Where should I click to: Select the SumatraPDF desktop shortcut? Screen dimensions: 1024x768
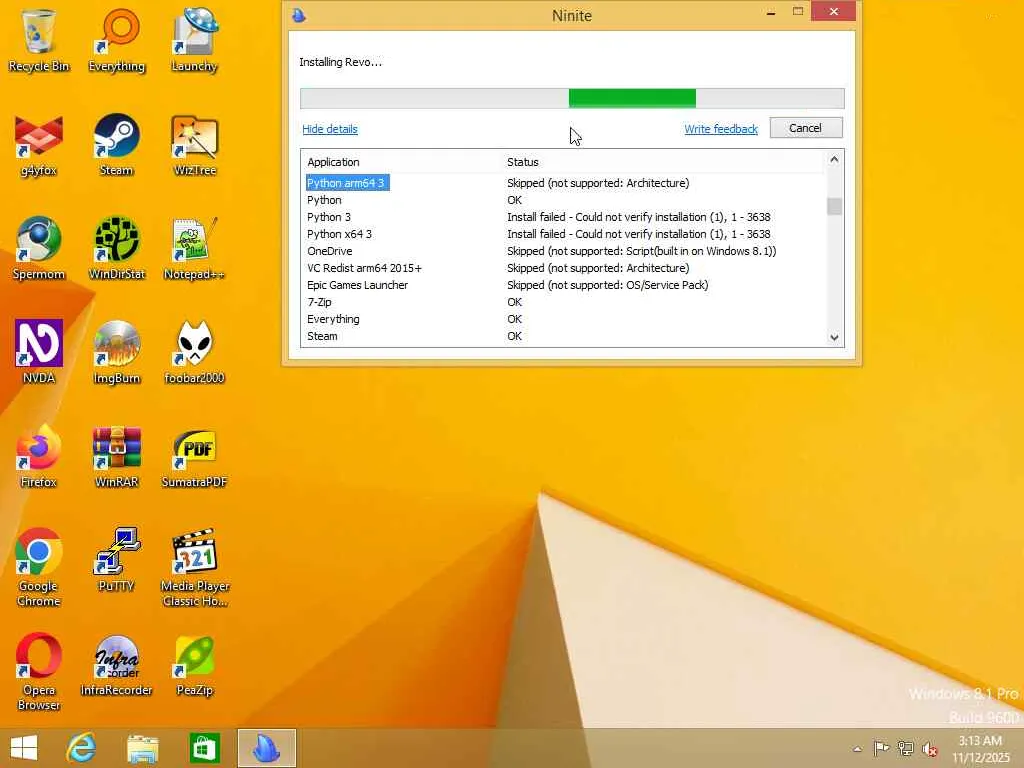point(194,456)
